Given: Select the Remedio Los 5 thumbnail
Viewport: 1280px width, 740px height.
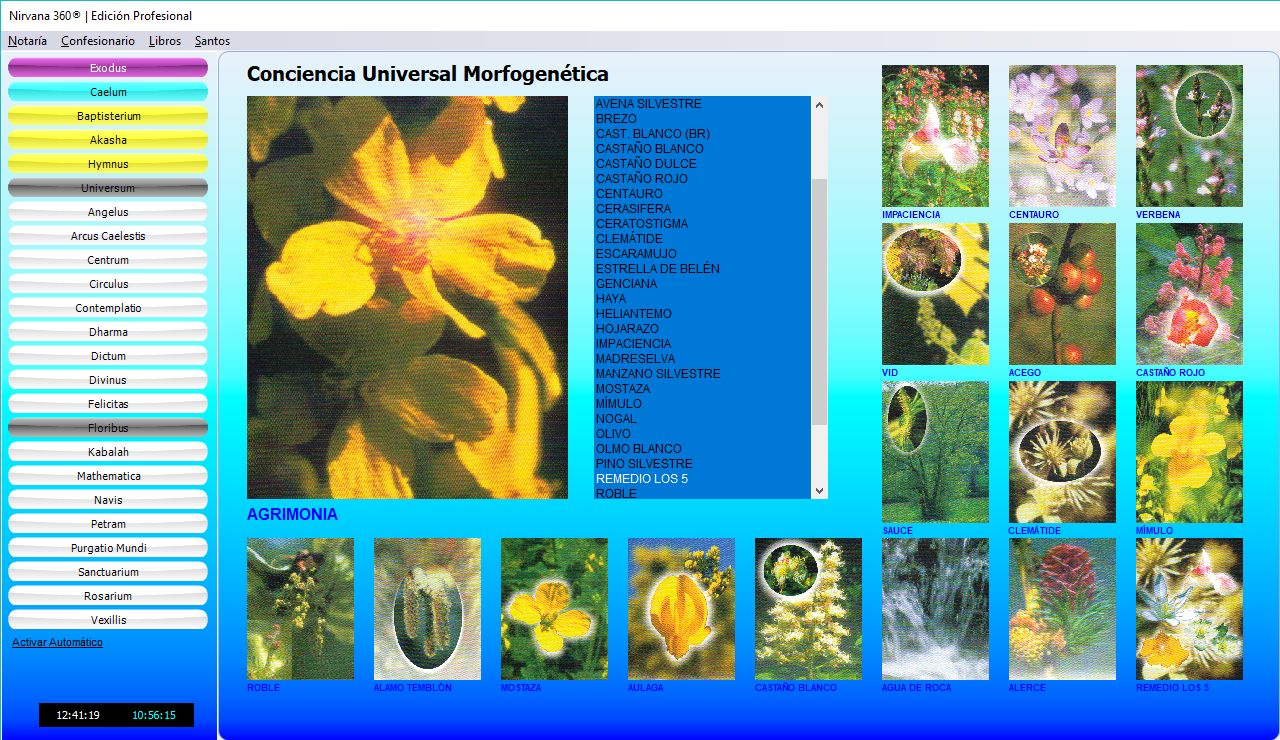Looking at the screenshot, I should [x=1189, y=609].
